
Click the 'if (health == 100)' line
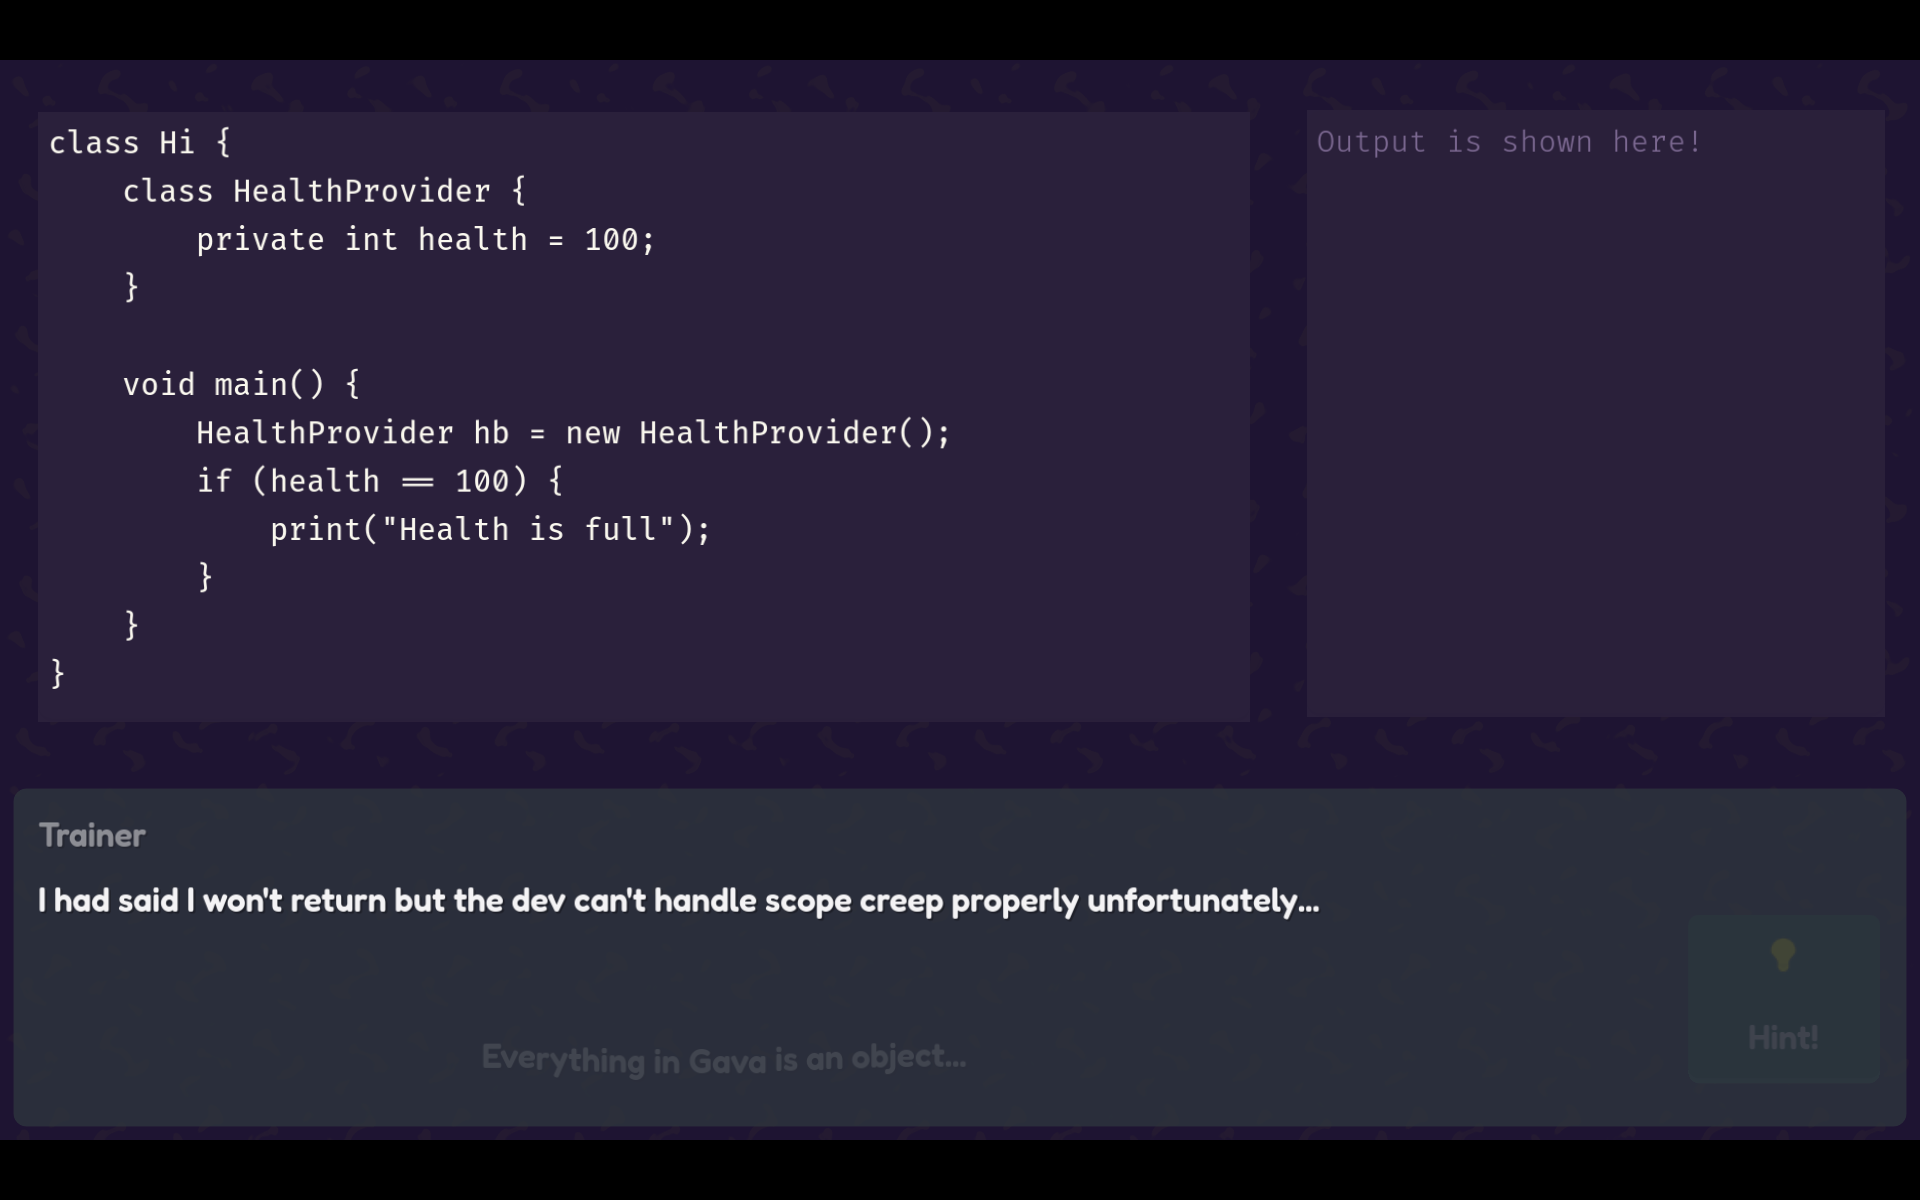[380, 481]
